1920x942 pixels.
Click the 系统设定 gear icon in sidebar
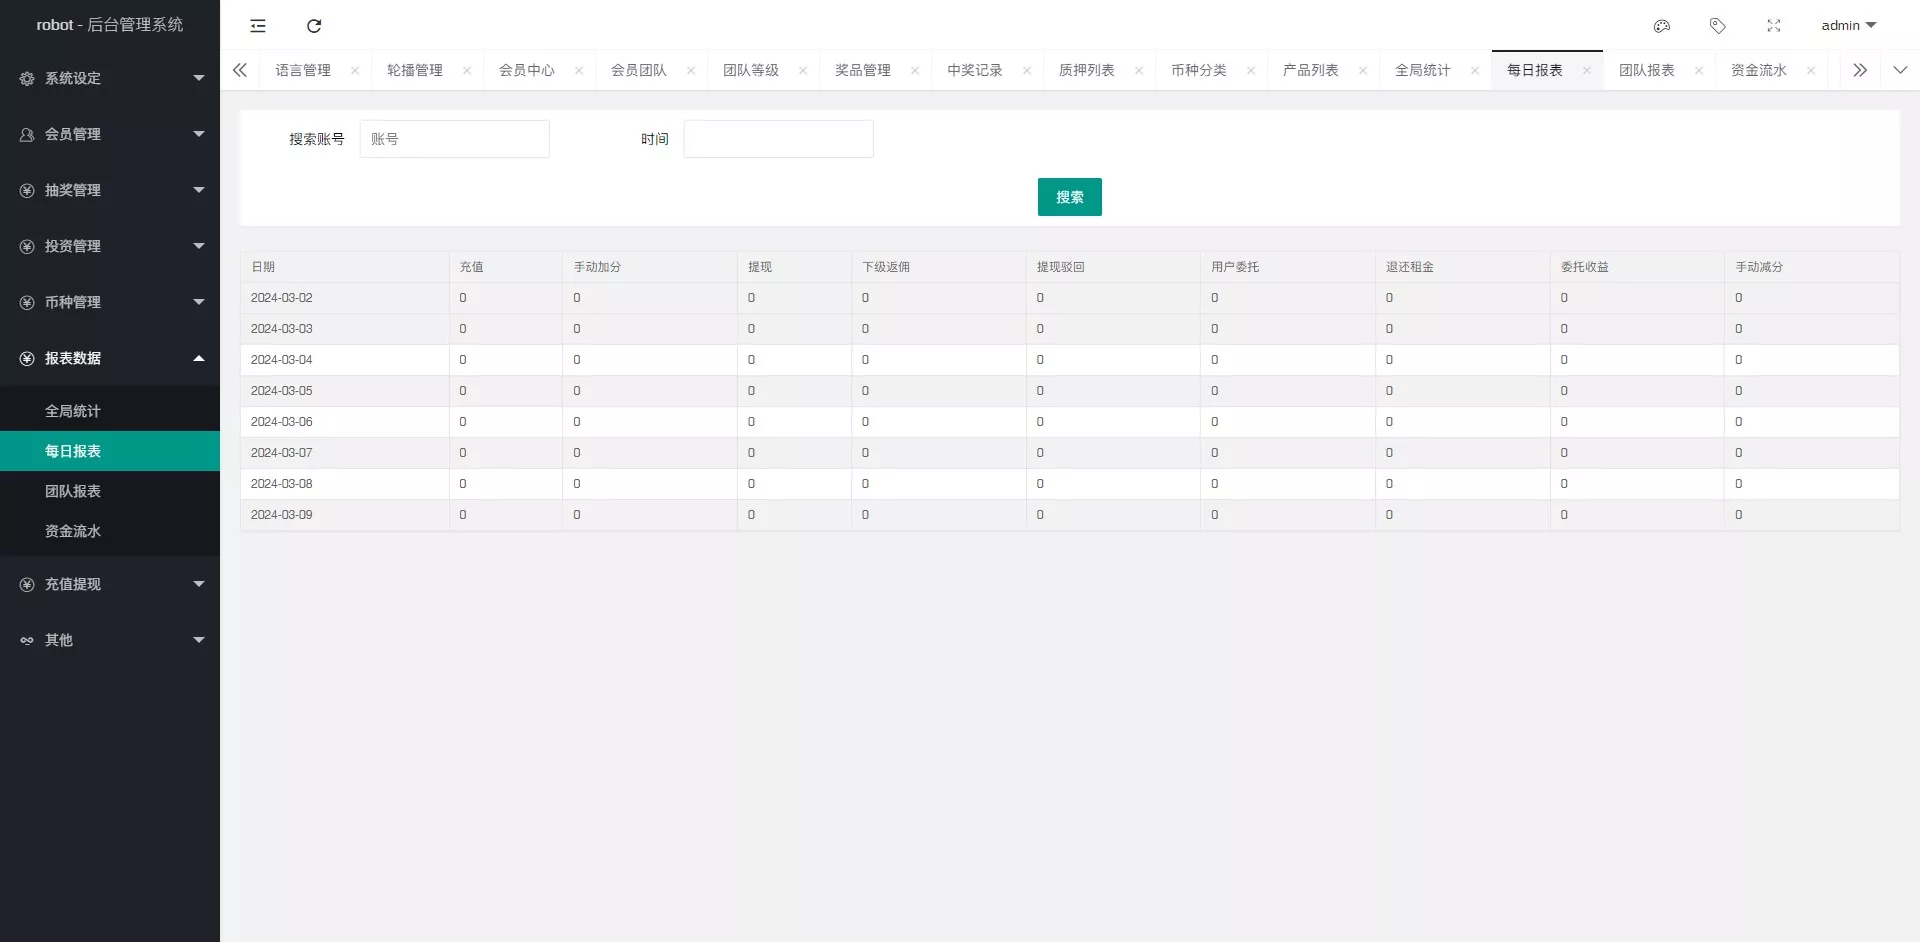tap(26, 78)
